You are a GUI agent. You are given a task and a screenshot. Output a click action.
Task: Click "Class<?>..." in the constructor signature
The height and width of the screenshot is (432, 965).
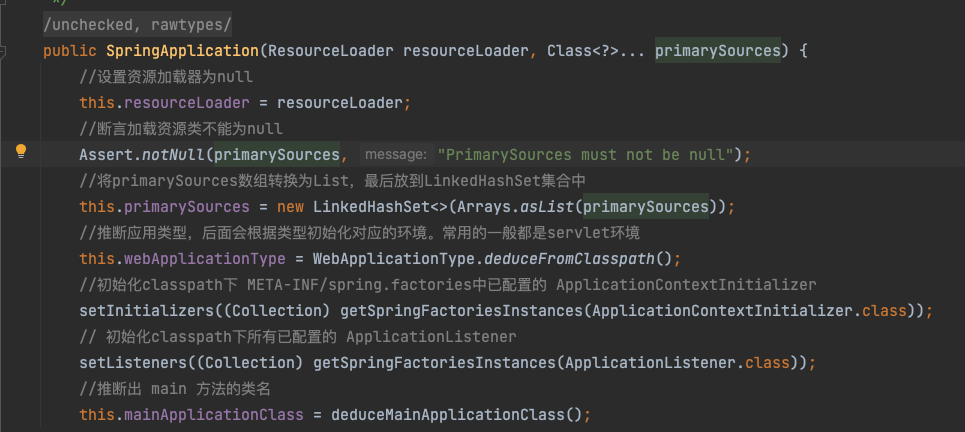(x=596, y=50)
